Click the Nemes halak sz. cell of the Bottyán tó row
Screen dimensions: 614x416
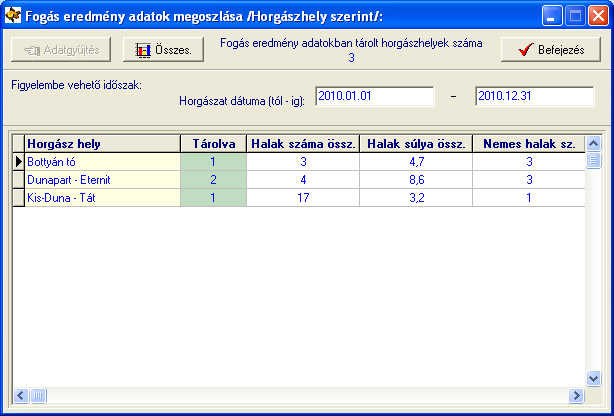[x=529, y=162]
